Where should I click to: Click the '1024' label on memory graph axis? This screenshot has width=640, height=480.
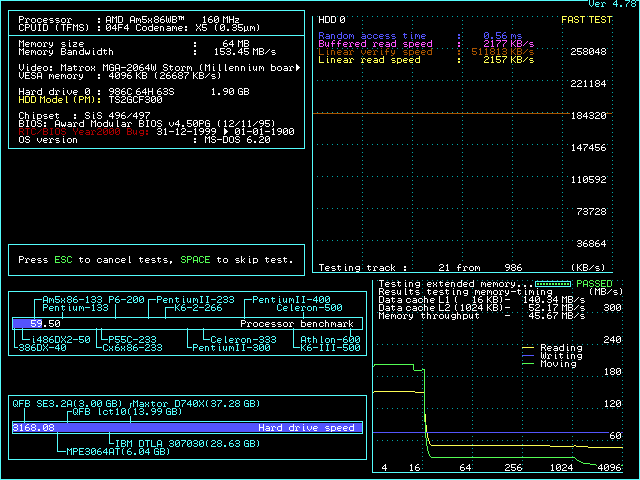point(561,468)
